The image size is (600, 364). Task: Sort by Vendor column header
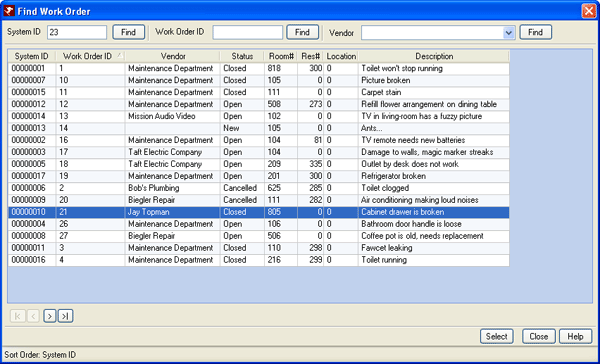(173, 56)
